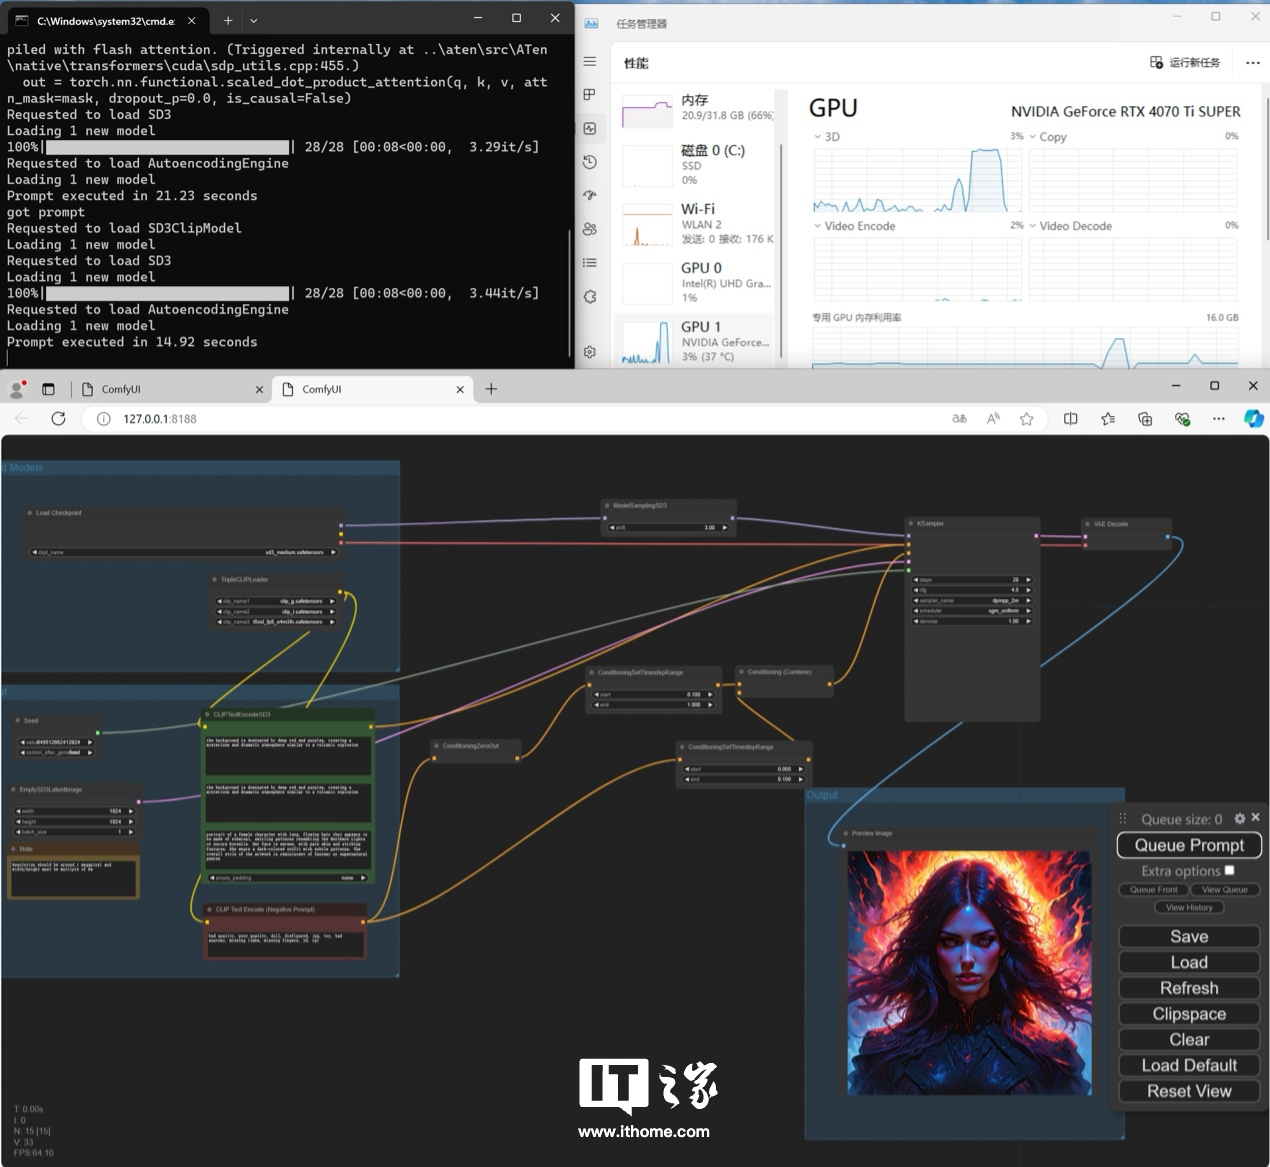Open the Copy engine graph dropdown
The image size is (1270, 1167).
coord(1032,137)
